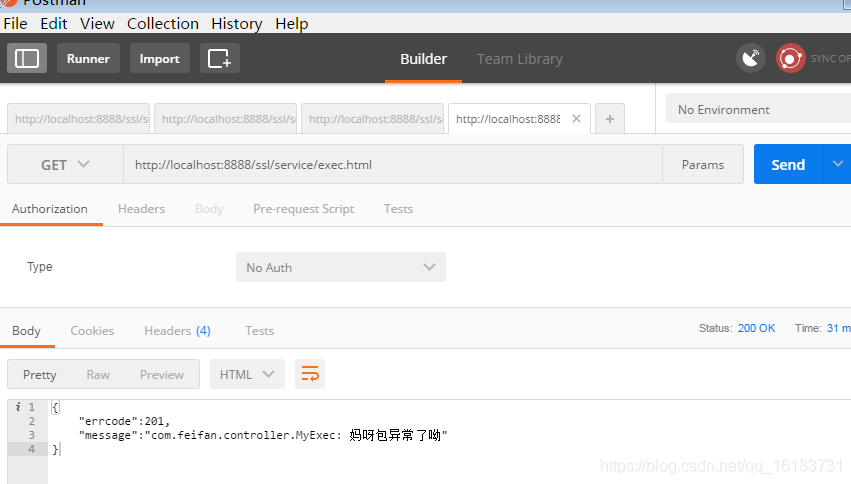Click the info marker on line 1
The image size is (851, 484).
click(x=18, y=406)
